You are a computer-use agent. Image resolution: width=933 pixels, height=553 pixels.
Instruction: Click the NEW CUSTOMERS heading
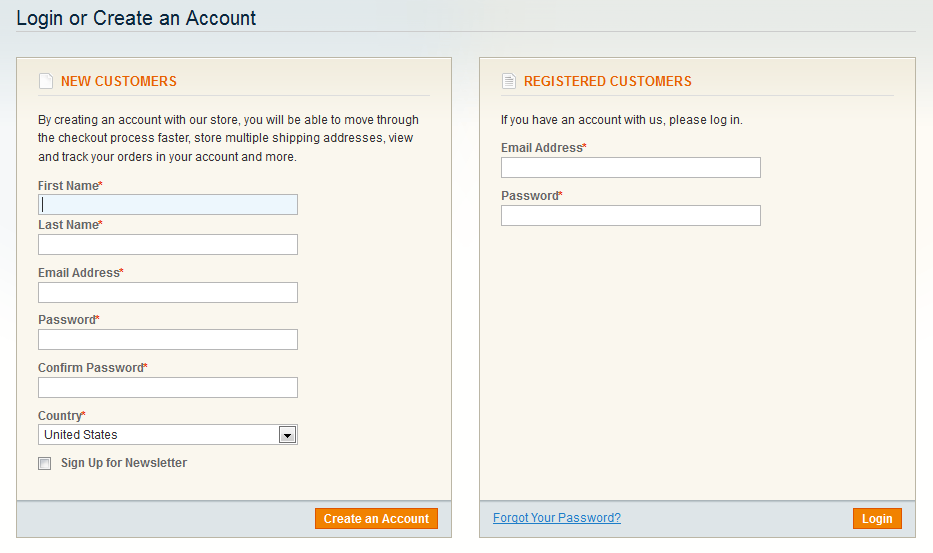[119, 81]
